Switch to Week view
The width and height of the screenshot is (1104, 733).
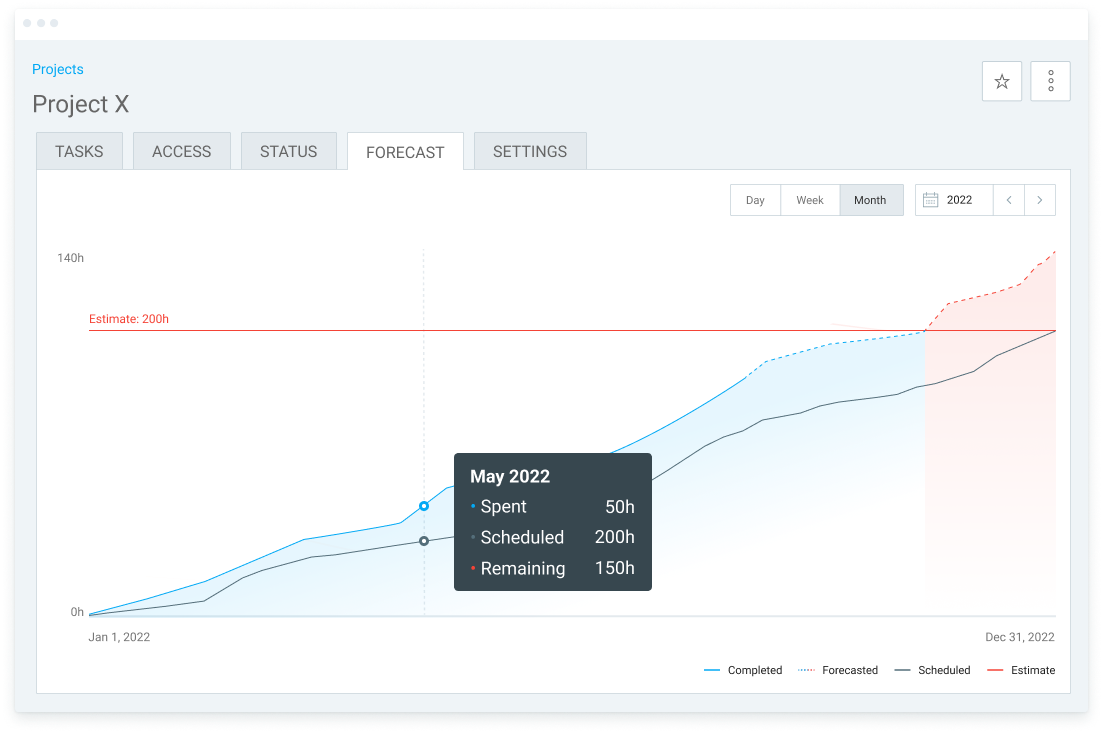coord(810,200)
